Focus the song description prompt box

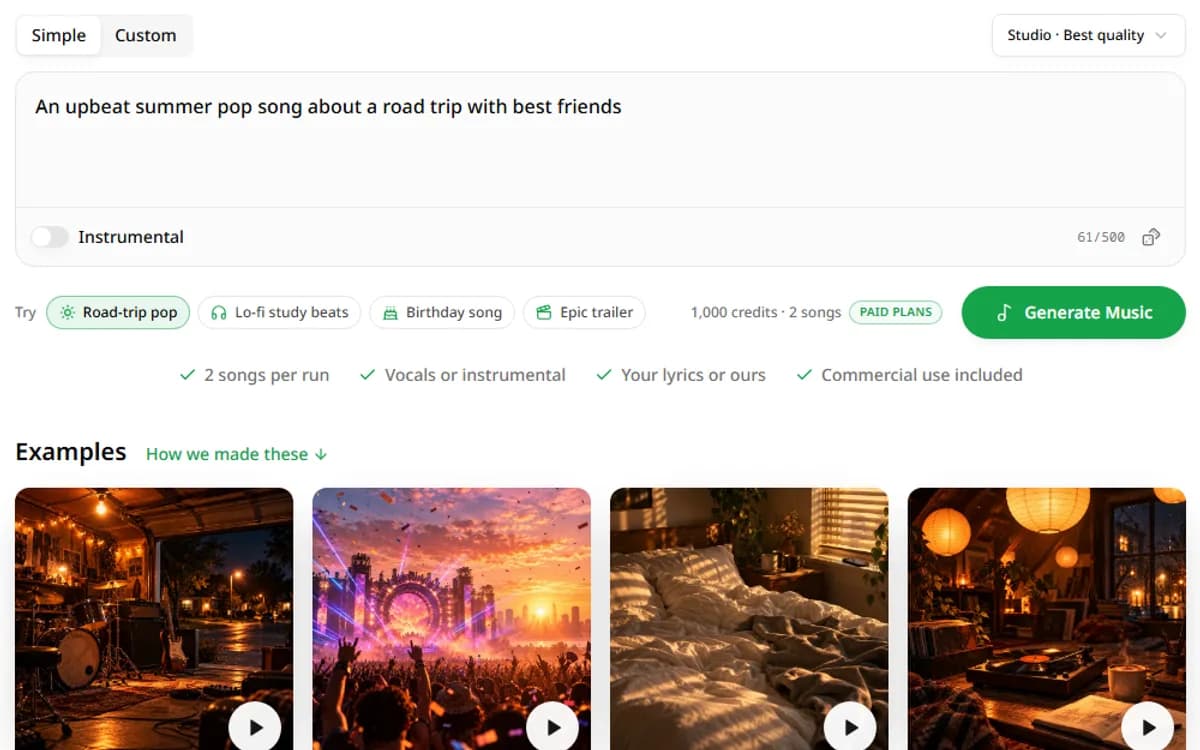(600, 140)
